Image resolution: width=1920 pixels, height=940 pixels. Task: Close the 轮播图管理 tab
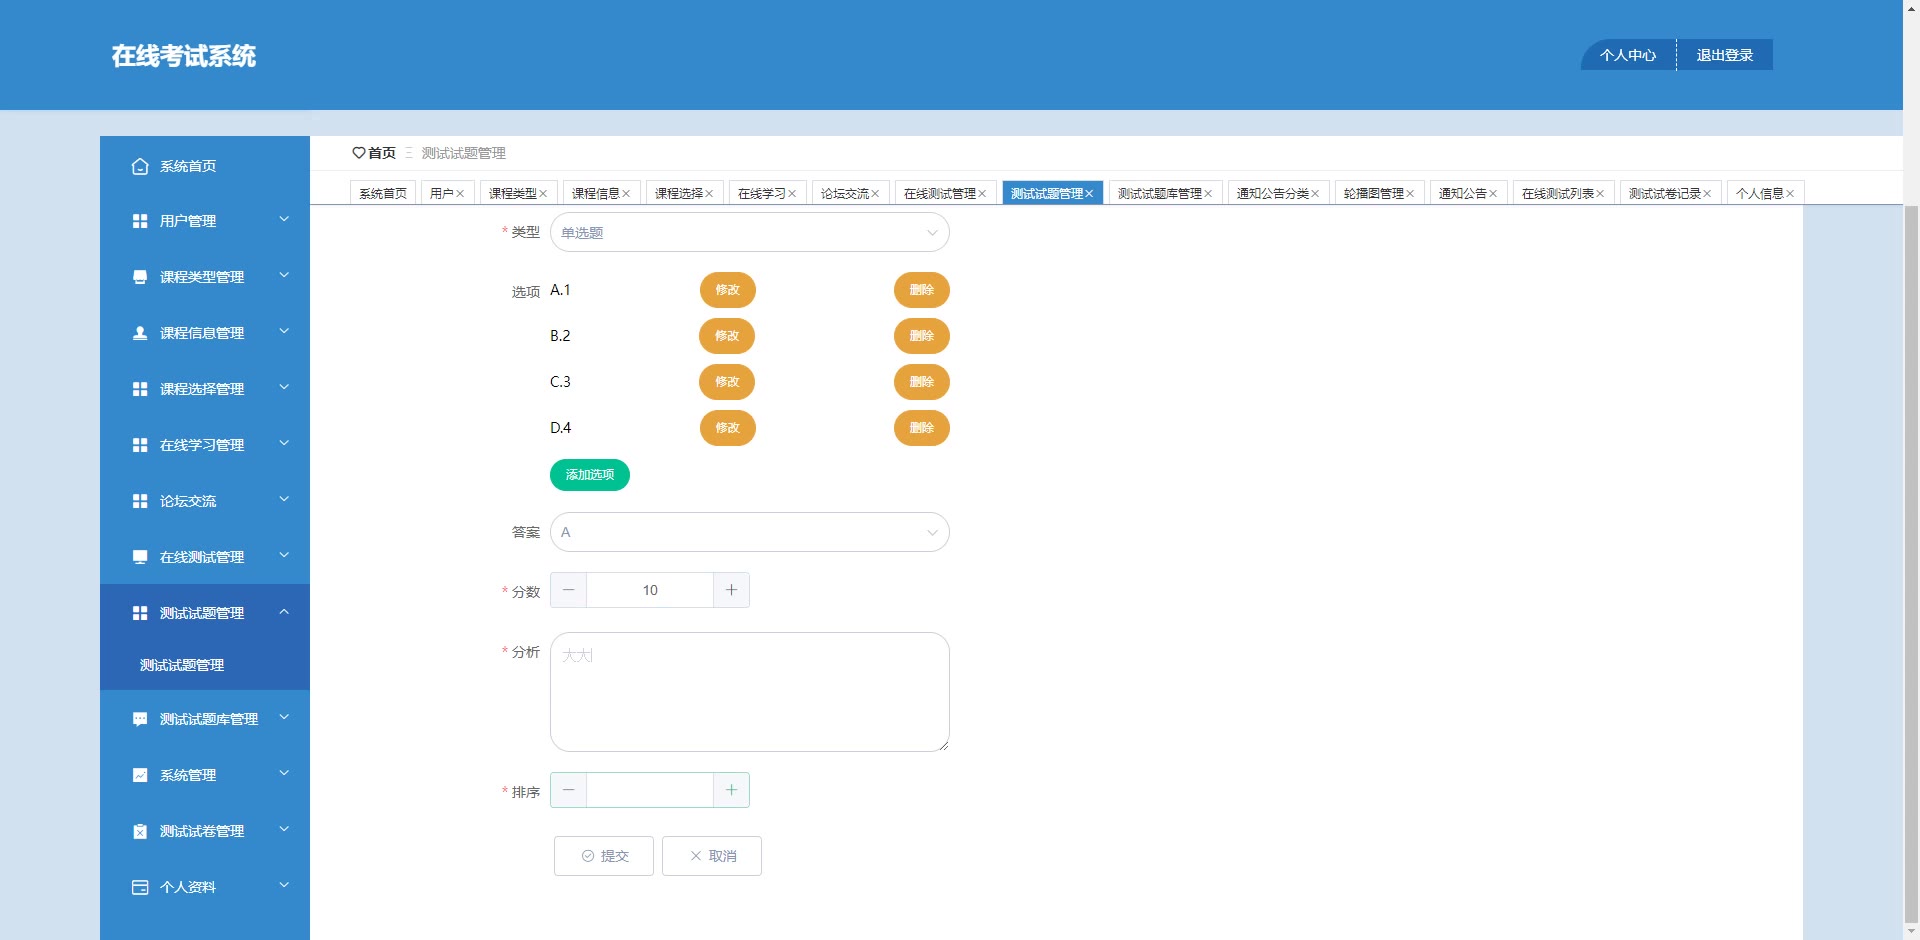(x=1410, y=194)
